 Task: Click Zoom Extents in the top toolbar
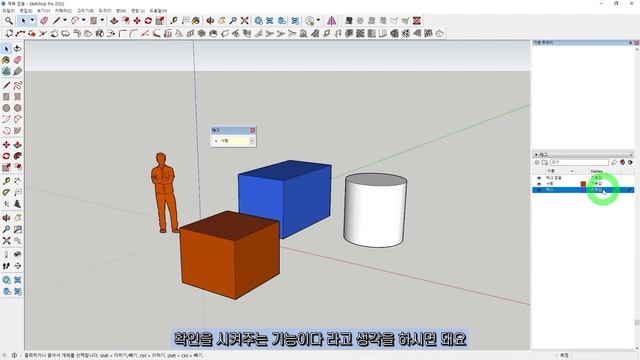[244, 20]
